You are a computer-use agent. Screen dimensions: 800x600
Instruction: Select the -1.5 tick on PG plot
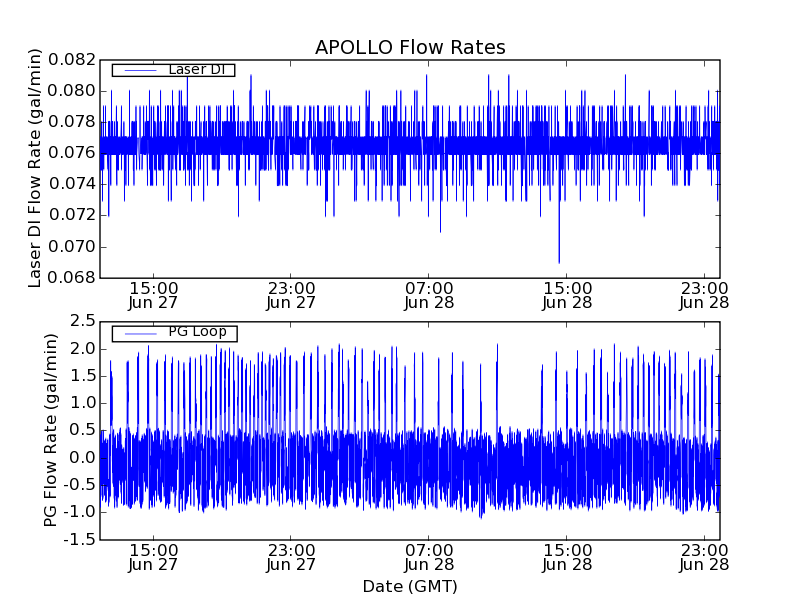80,539
